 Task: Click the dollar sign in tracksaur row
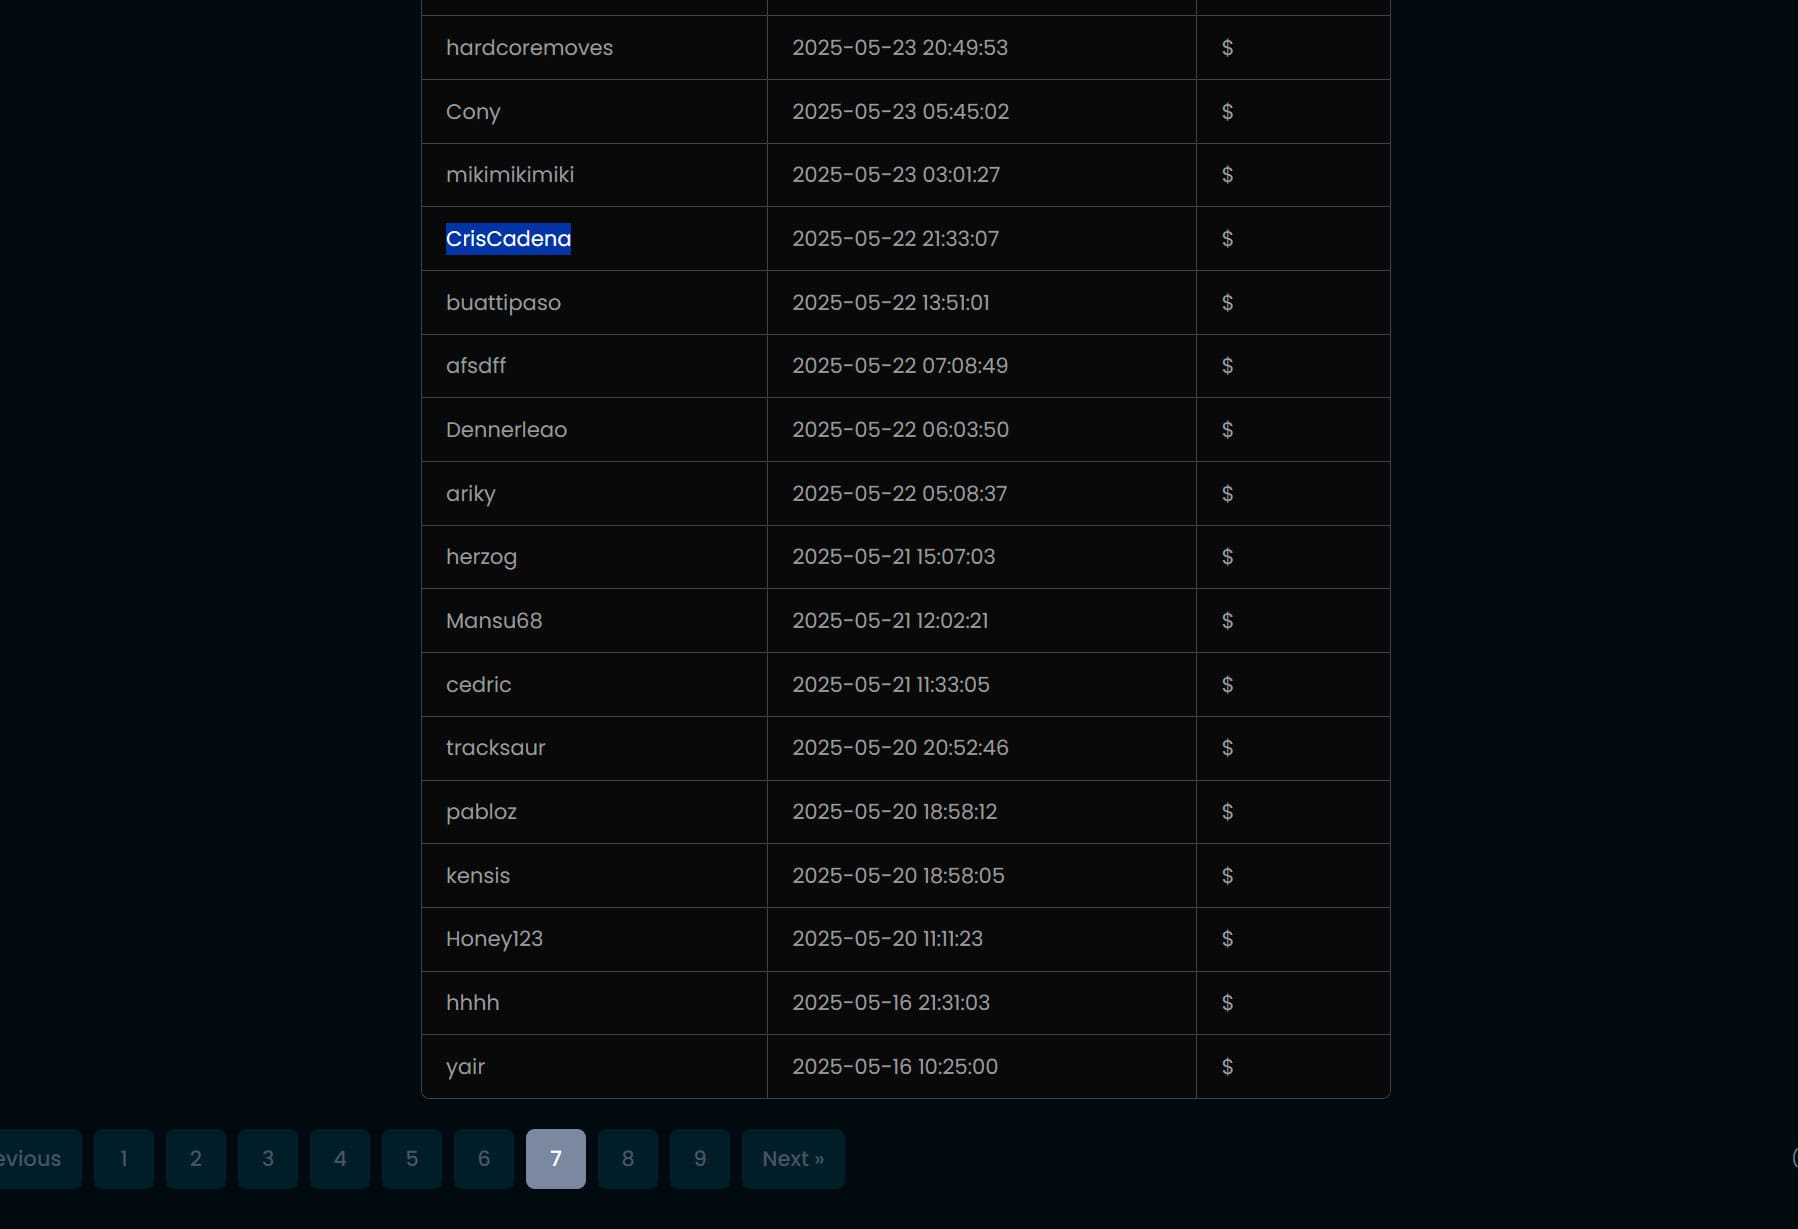1227,748
